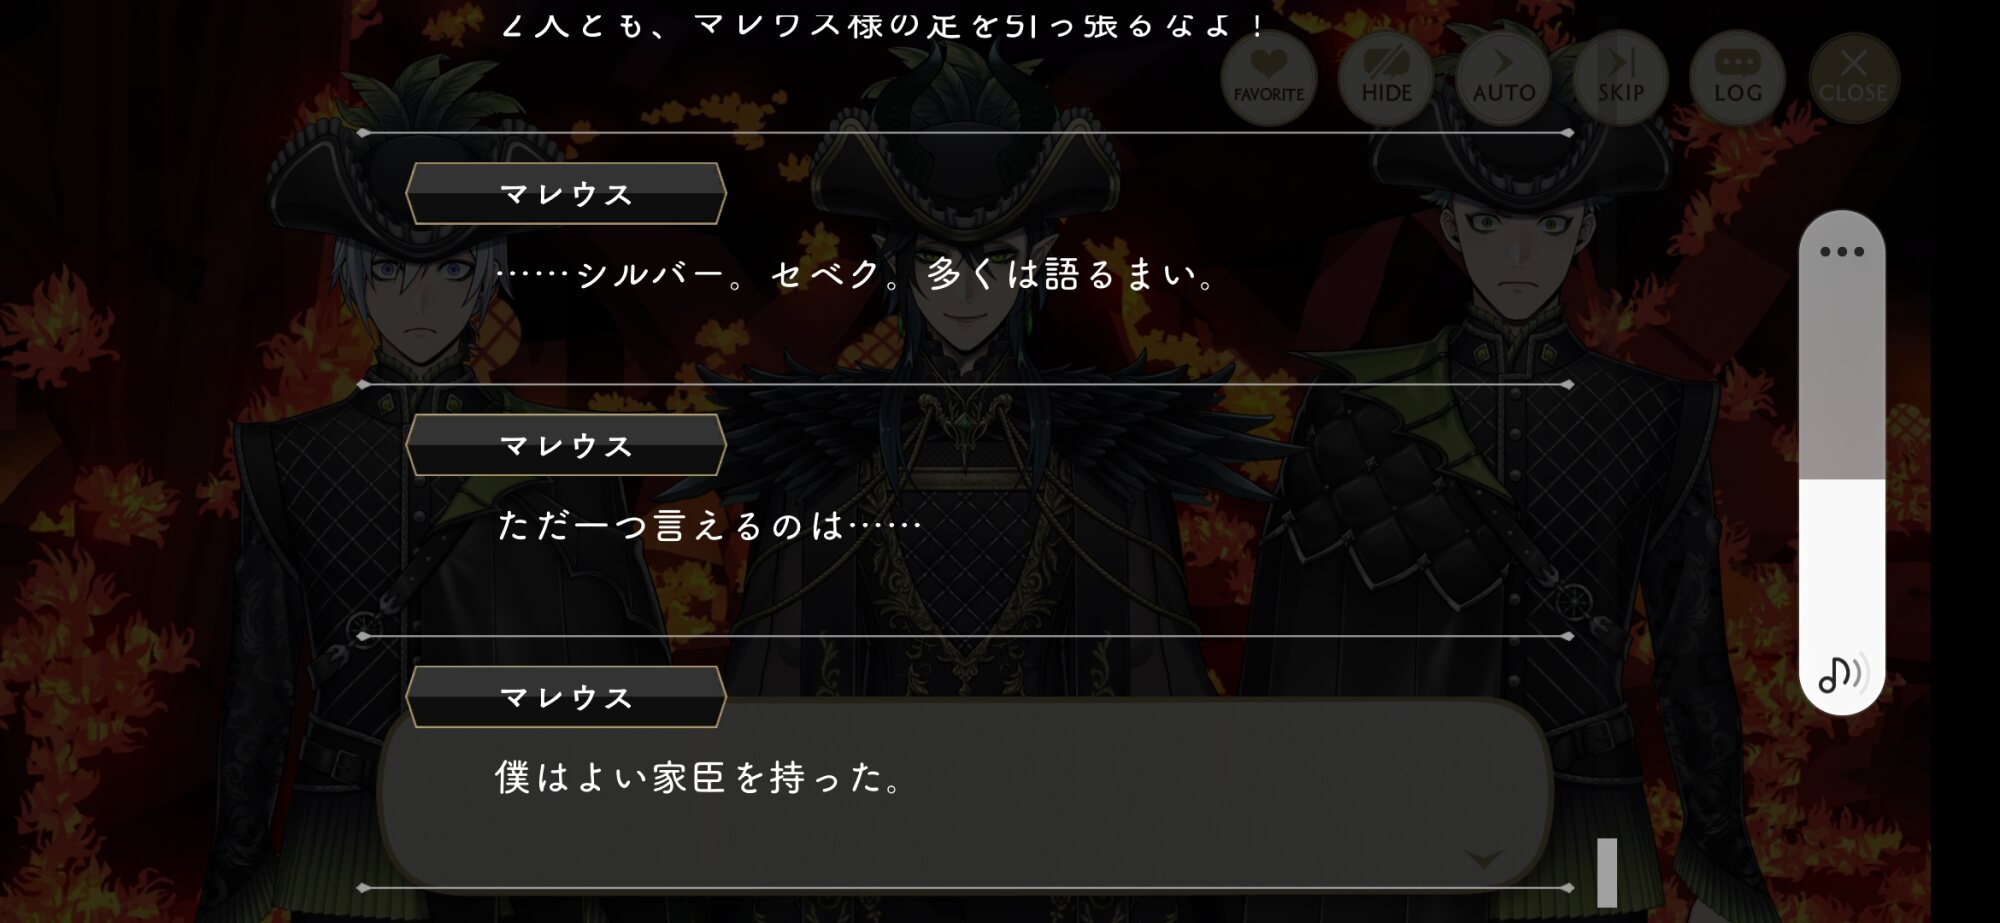Viewport: 2000px width, 923px height.
Task: Open the LOG history
Action: click(1737, 78)
